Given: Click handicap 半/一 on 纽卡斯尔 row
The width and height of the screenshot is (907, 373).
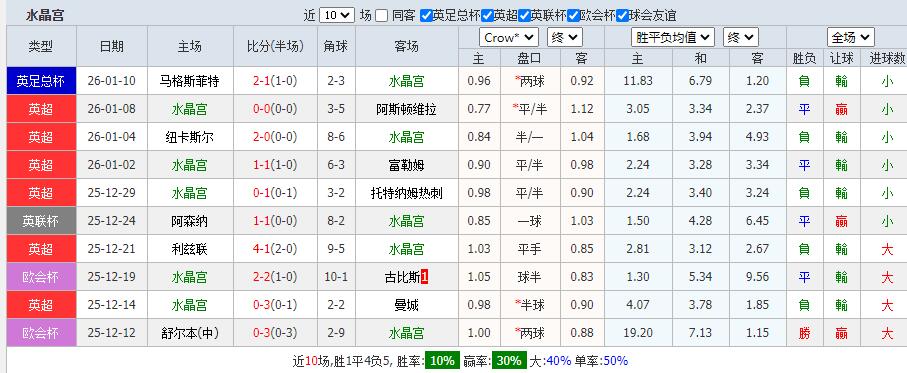Looking at the screenshot, I should (530, 137).
